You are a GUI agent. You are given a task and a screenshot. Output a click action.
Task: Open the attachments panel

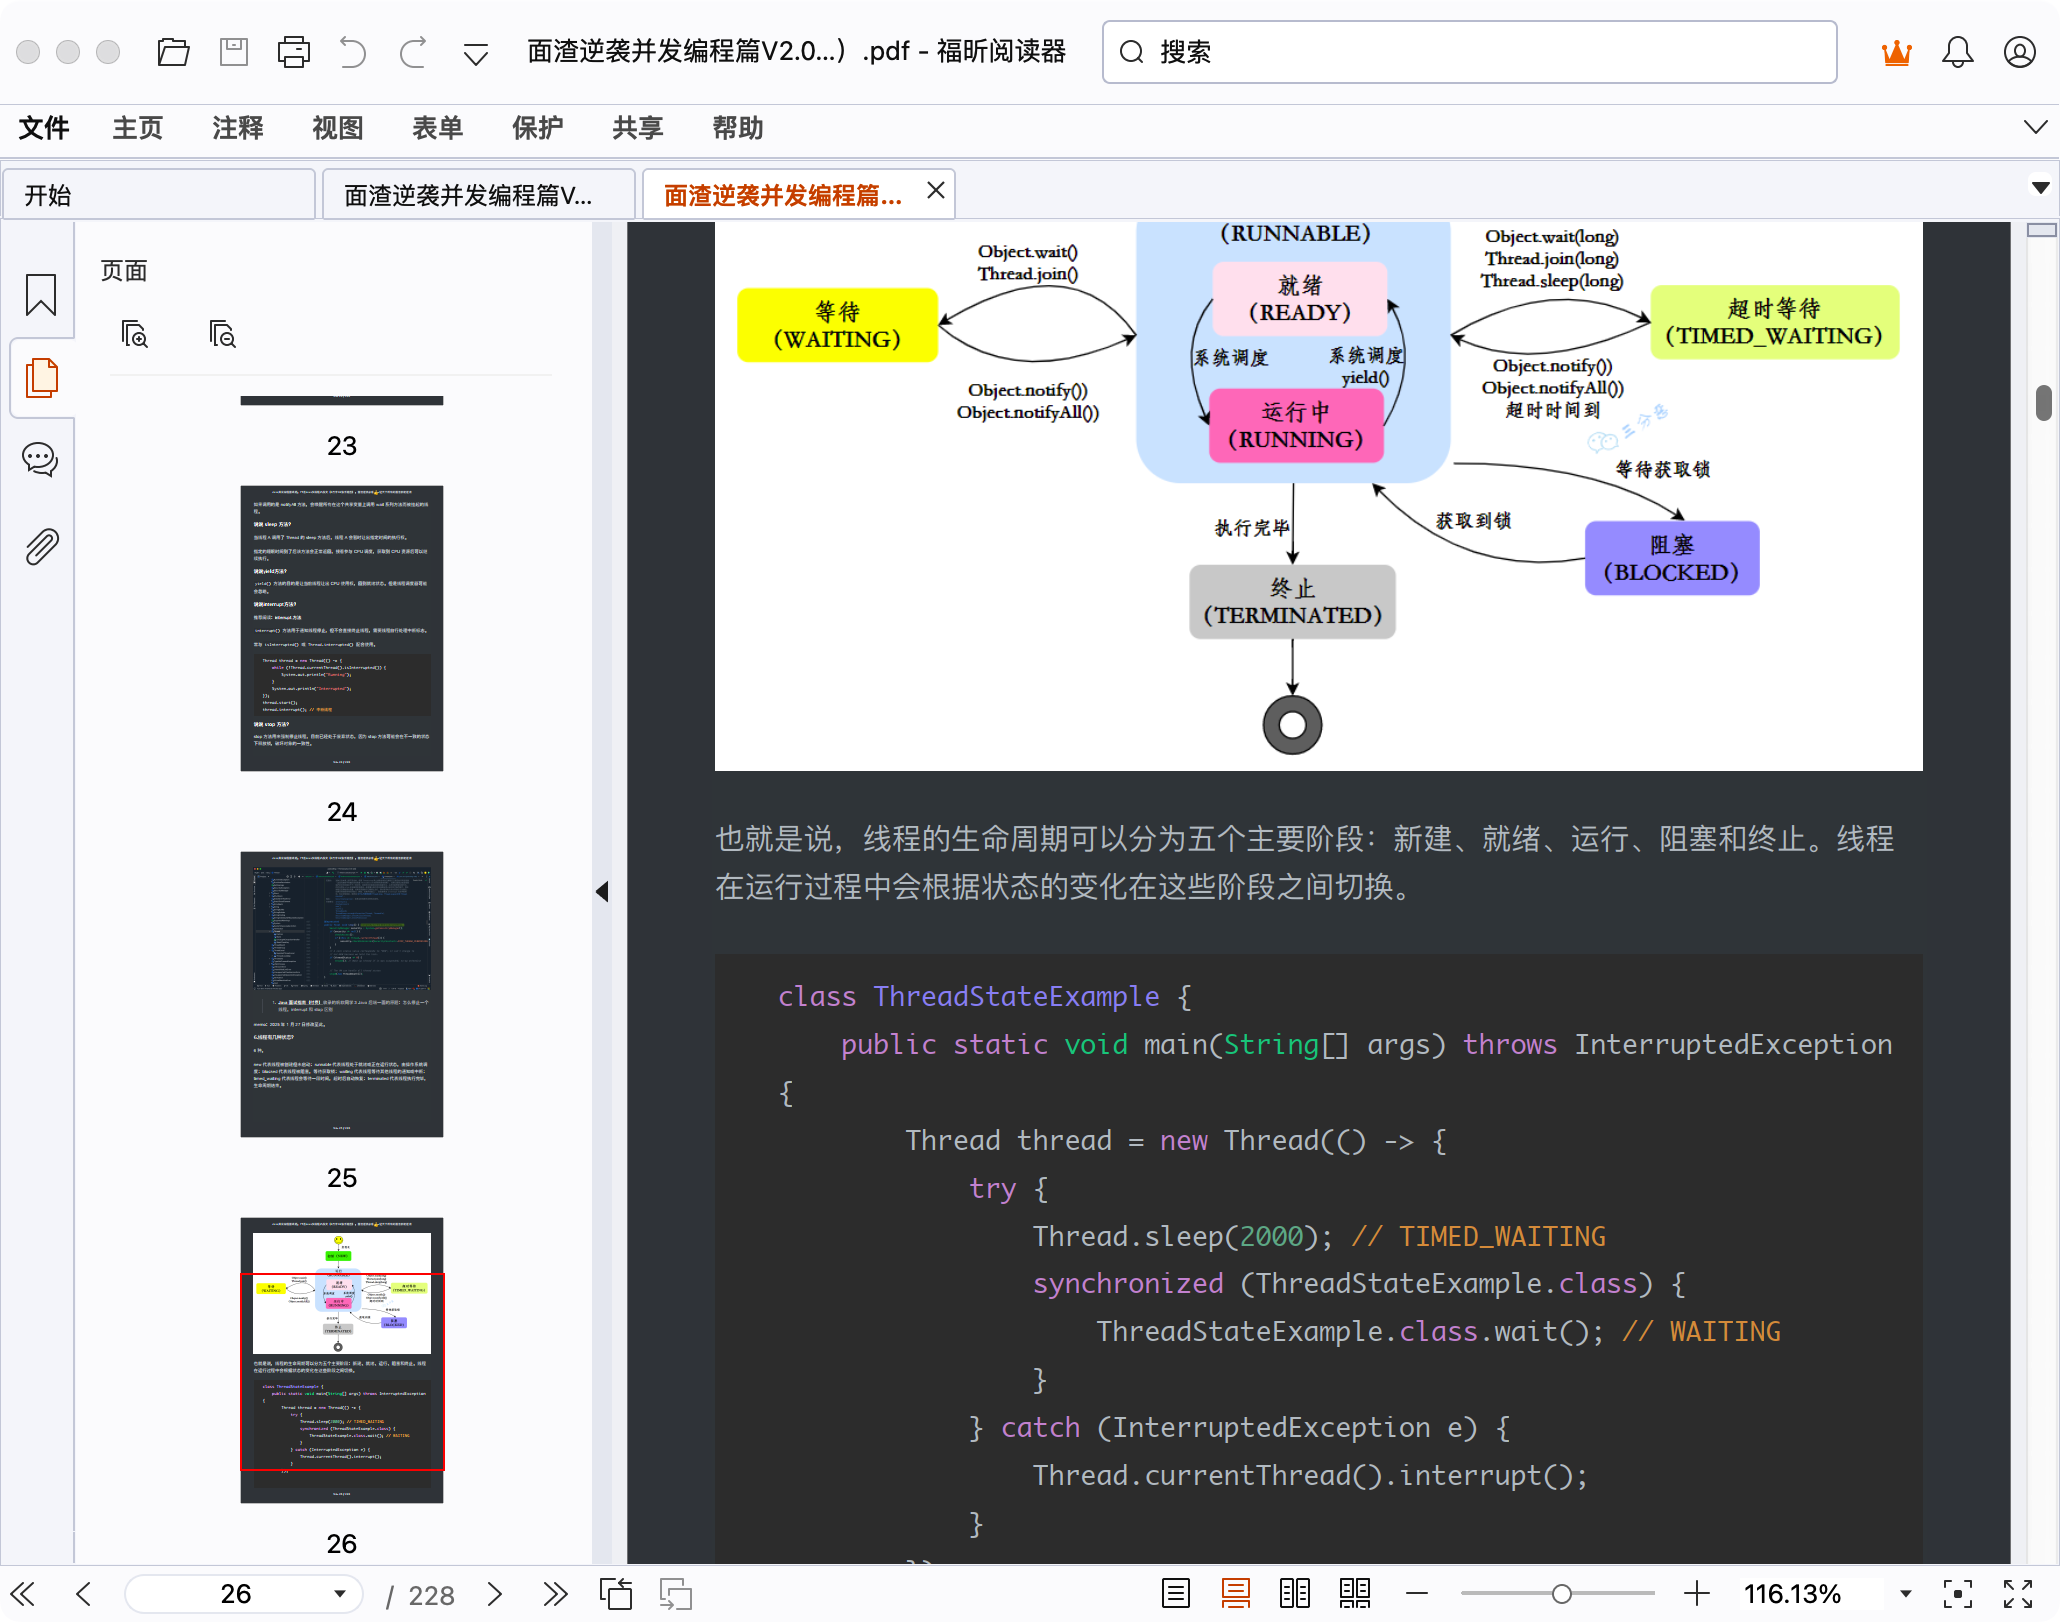click(40, 545)
